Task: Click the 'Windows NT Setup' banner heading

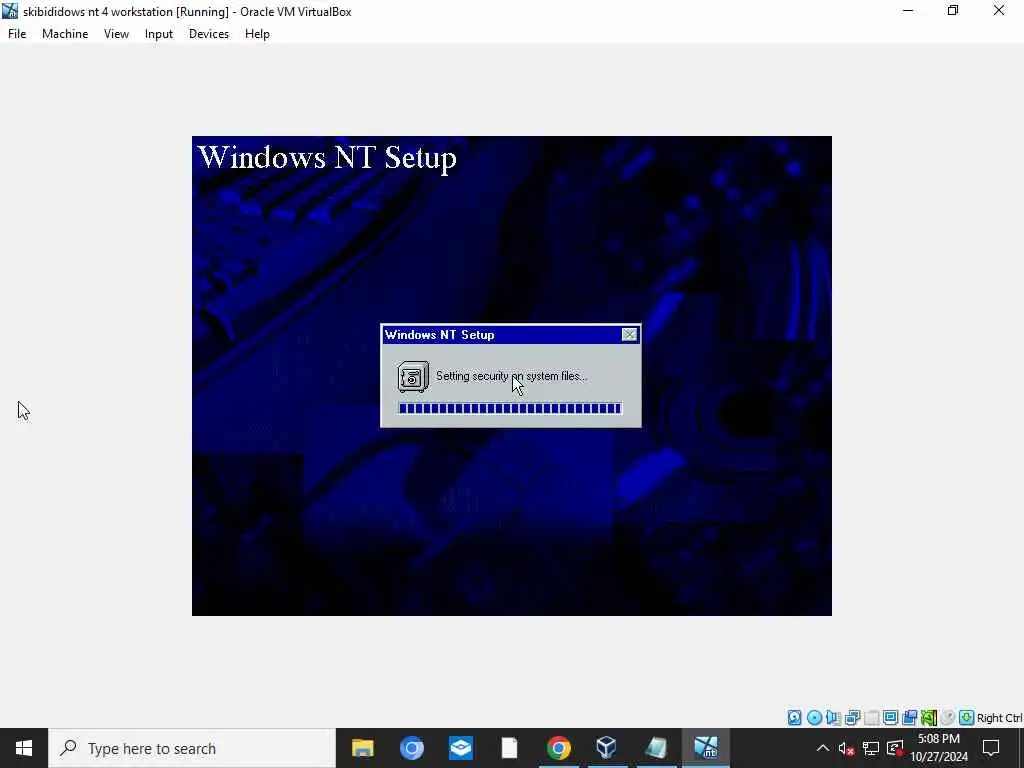Action: tap(327, 158)
